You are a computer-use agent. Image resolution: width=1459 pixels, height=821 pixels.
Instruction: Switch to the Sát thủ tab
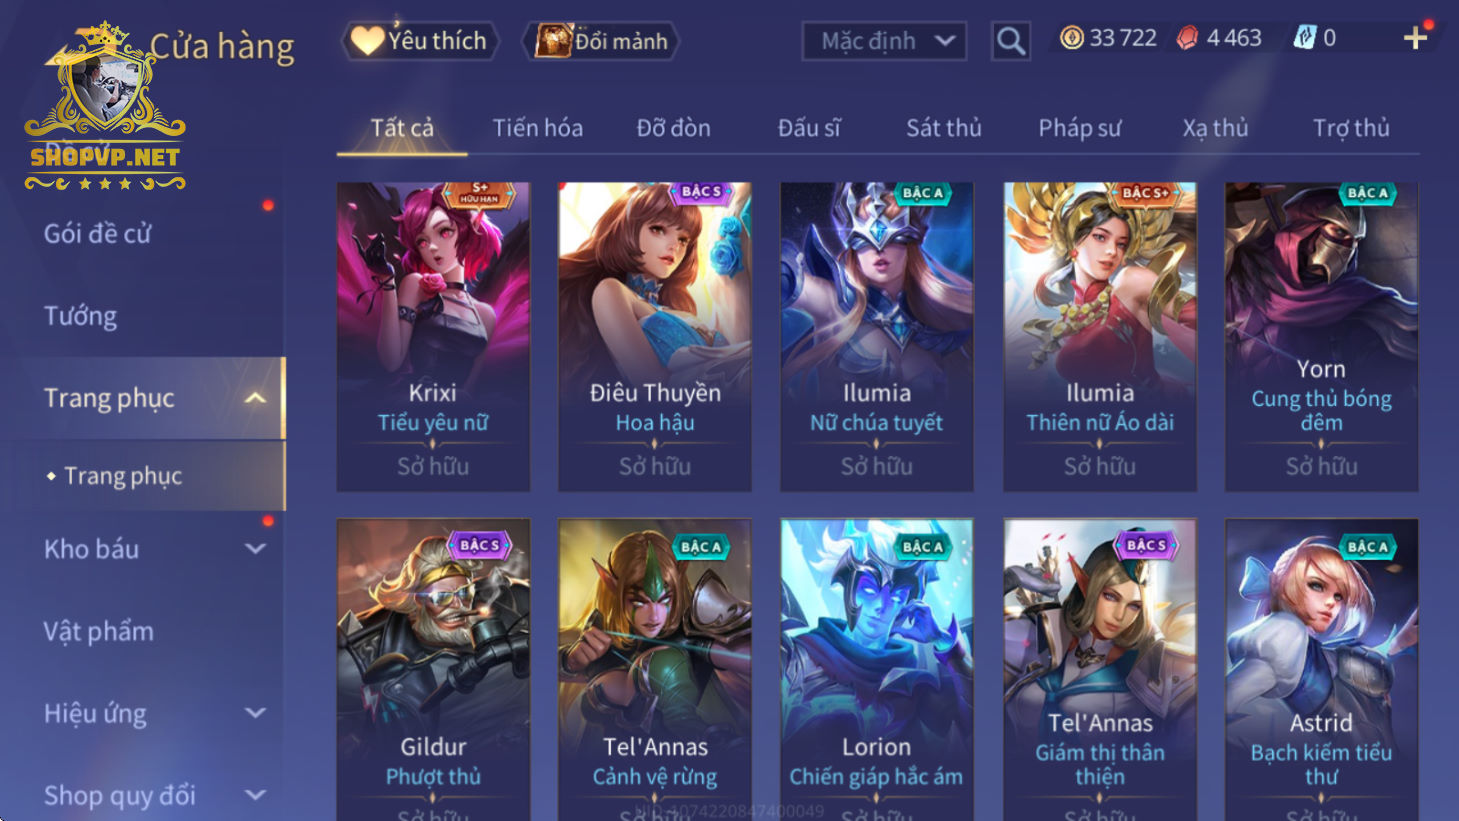click(944, 128)
